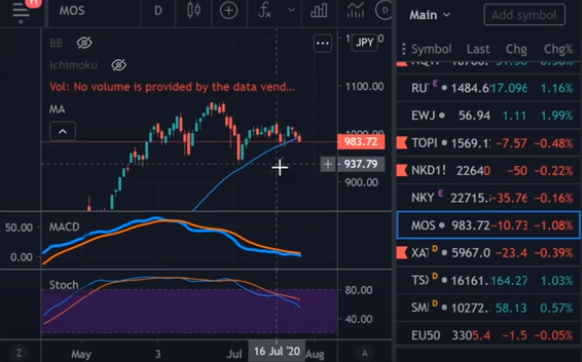This screenshot has width=582, height=362.
Task: Select the NKD1! watchlist row
Action: coord(488,170)
